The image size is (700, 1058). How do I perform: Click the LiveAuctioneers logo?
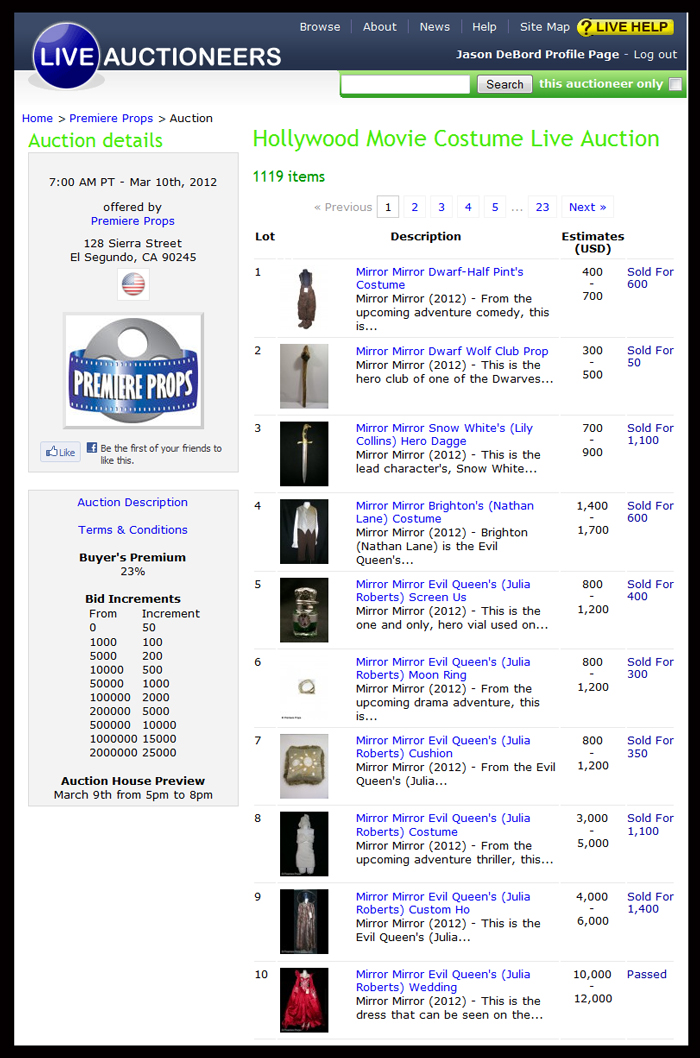coord(157,56)
